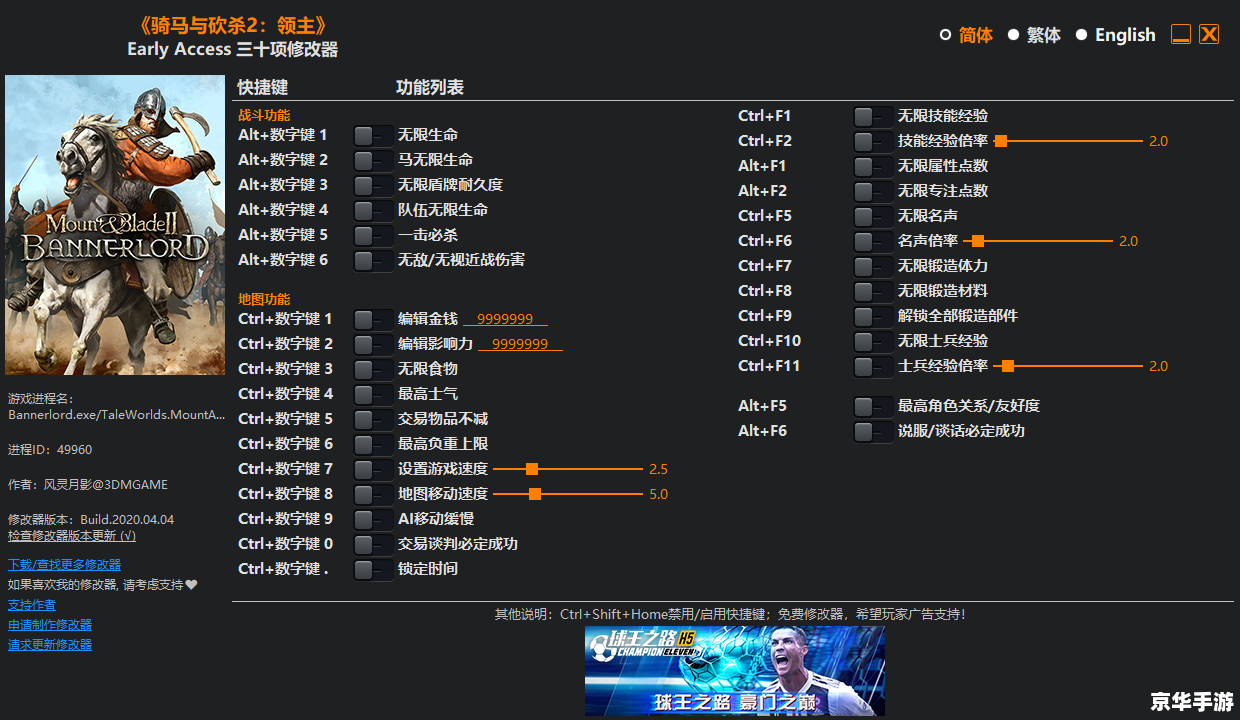Click the 士兵经验倍率 slider handle
This screenshot has width=1240, height=720.
point(1008,366)
